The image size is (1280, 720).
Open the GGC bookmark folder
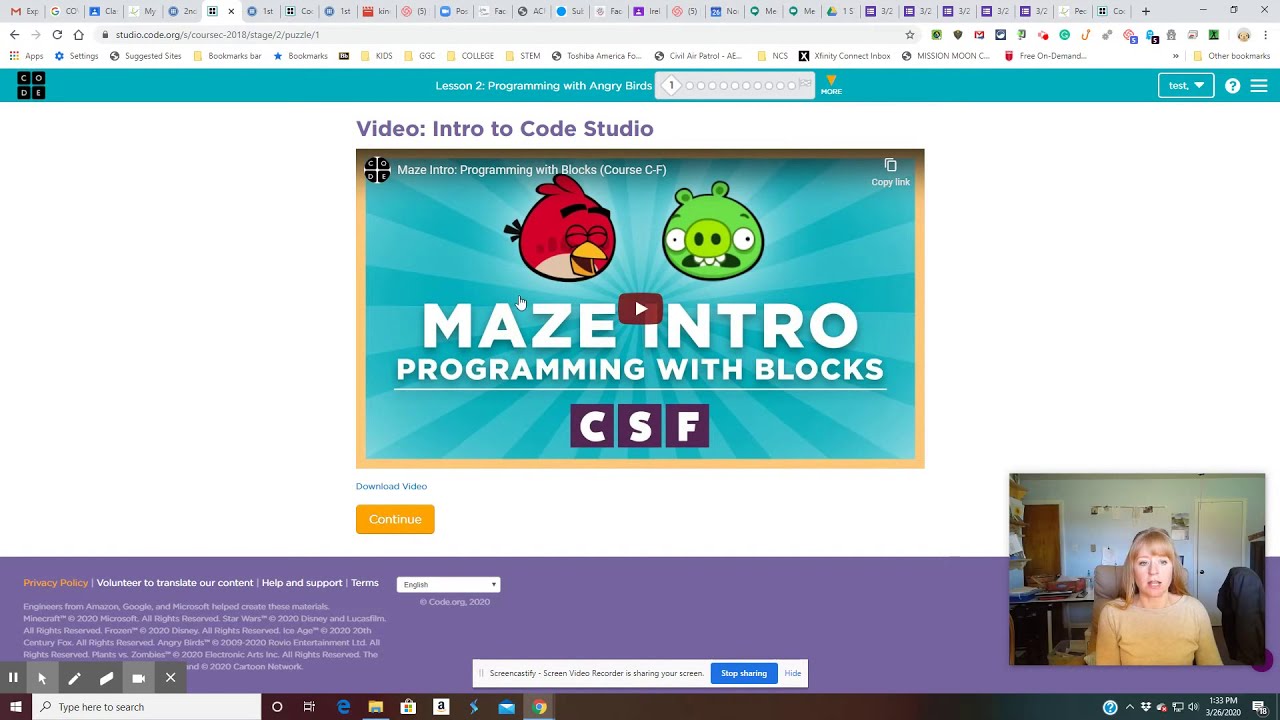[419, 56]
